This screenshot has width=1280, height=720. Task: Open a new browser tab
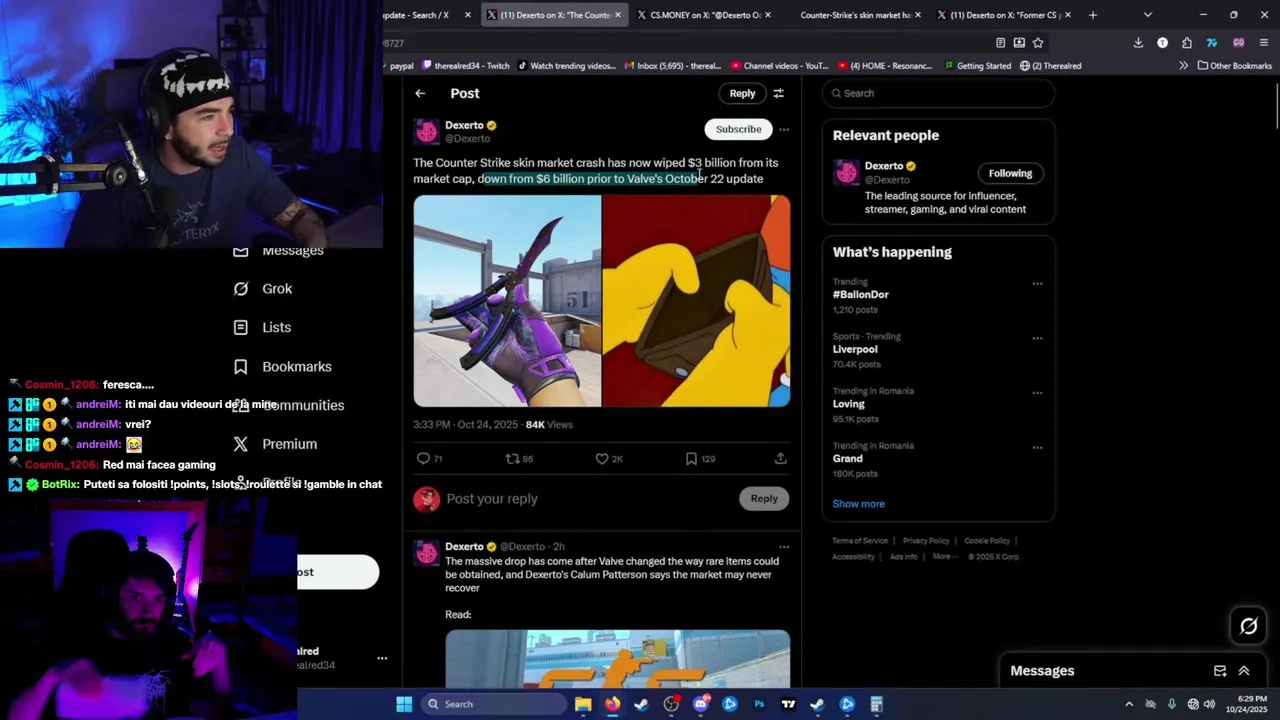(x=1092, y=15)
